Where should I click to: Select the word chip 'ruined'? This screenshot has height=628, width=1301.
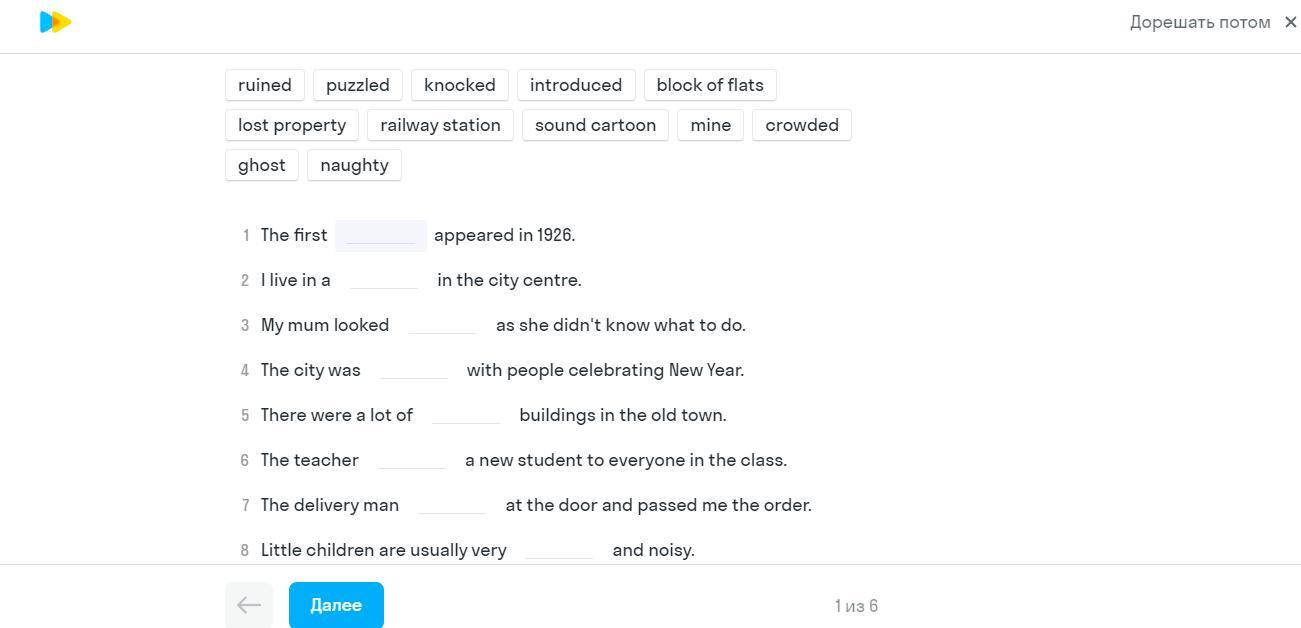tap(265, 85)
